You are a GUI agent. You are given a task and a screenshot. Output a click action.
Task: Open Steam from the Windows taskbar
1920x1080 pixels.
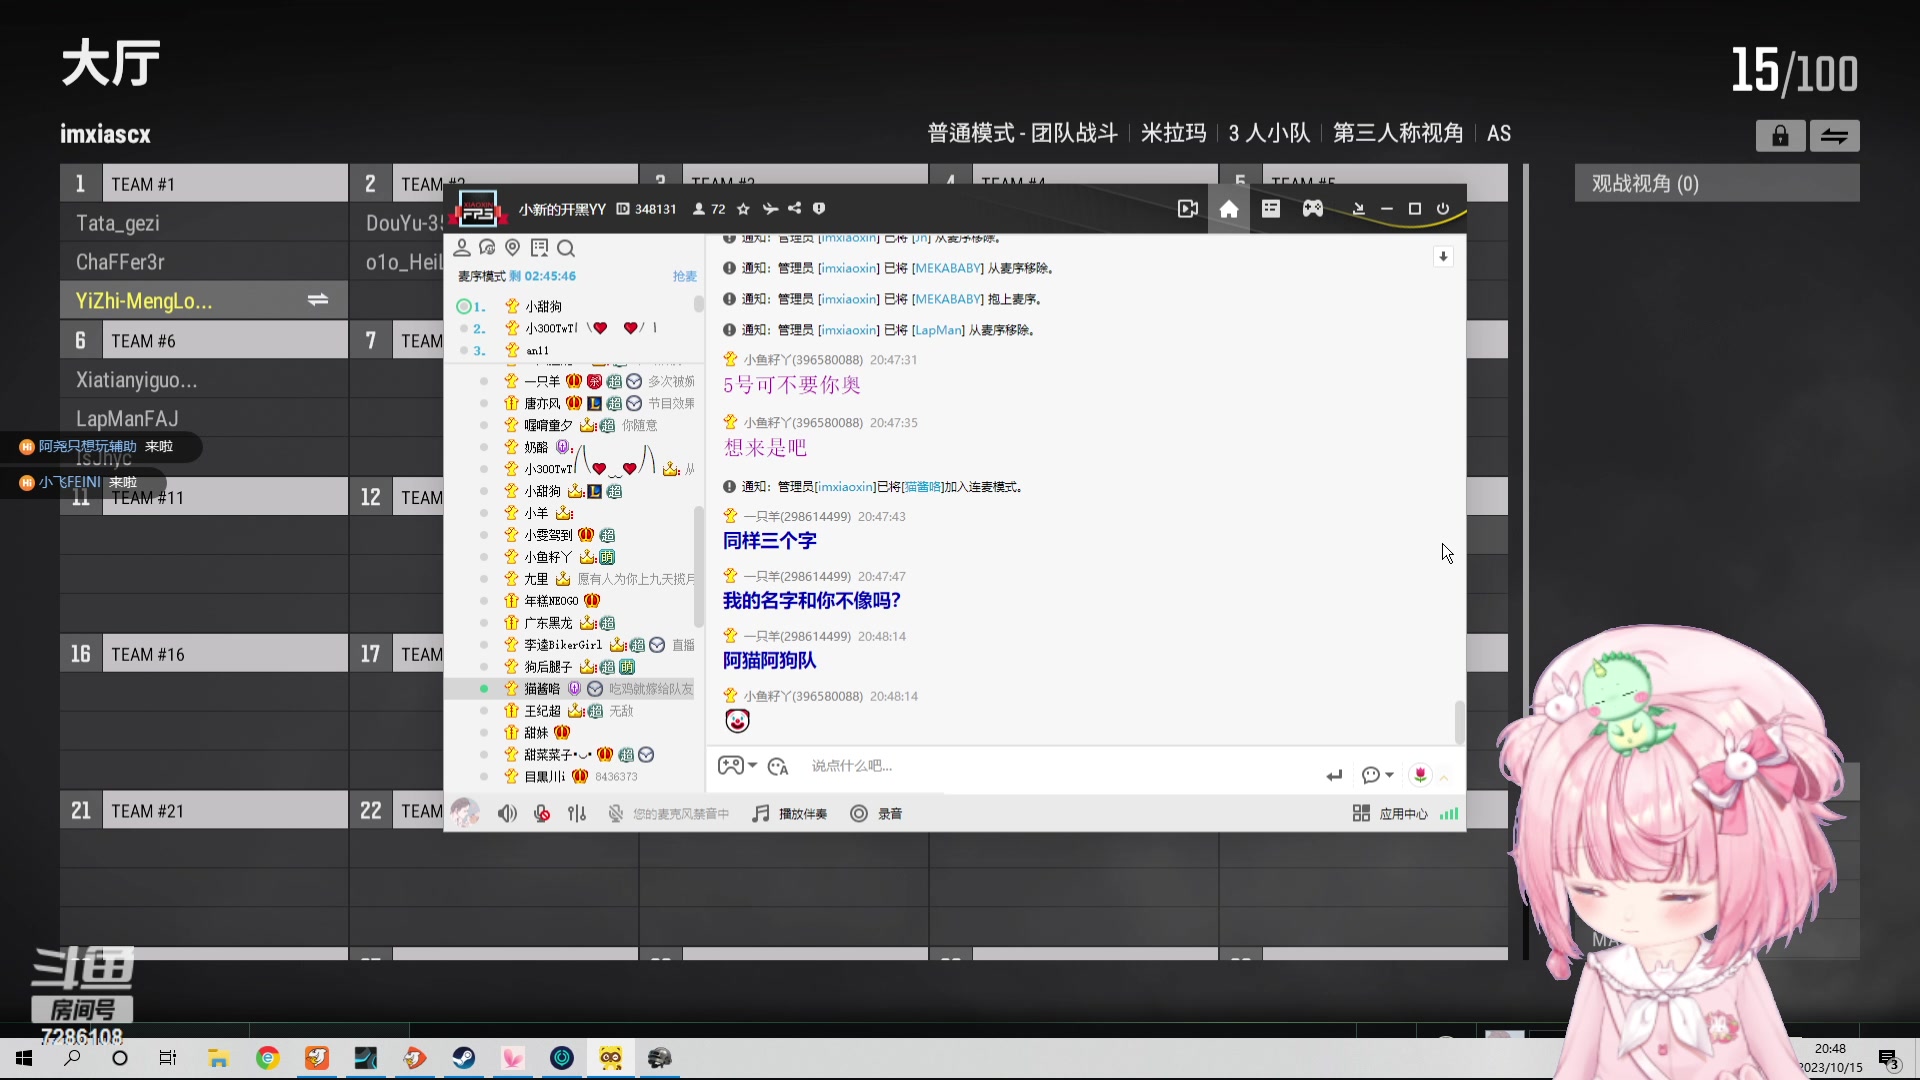(463, 1058)
